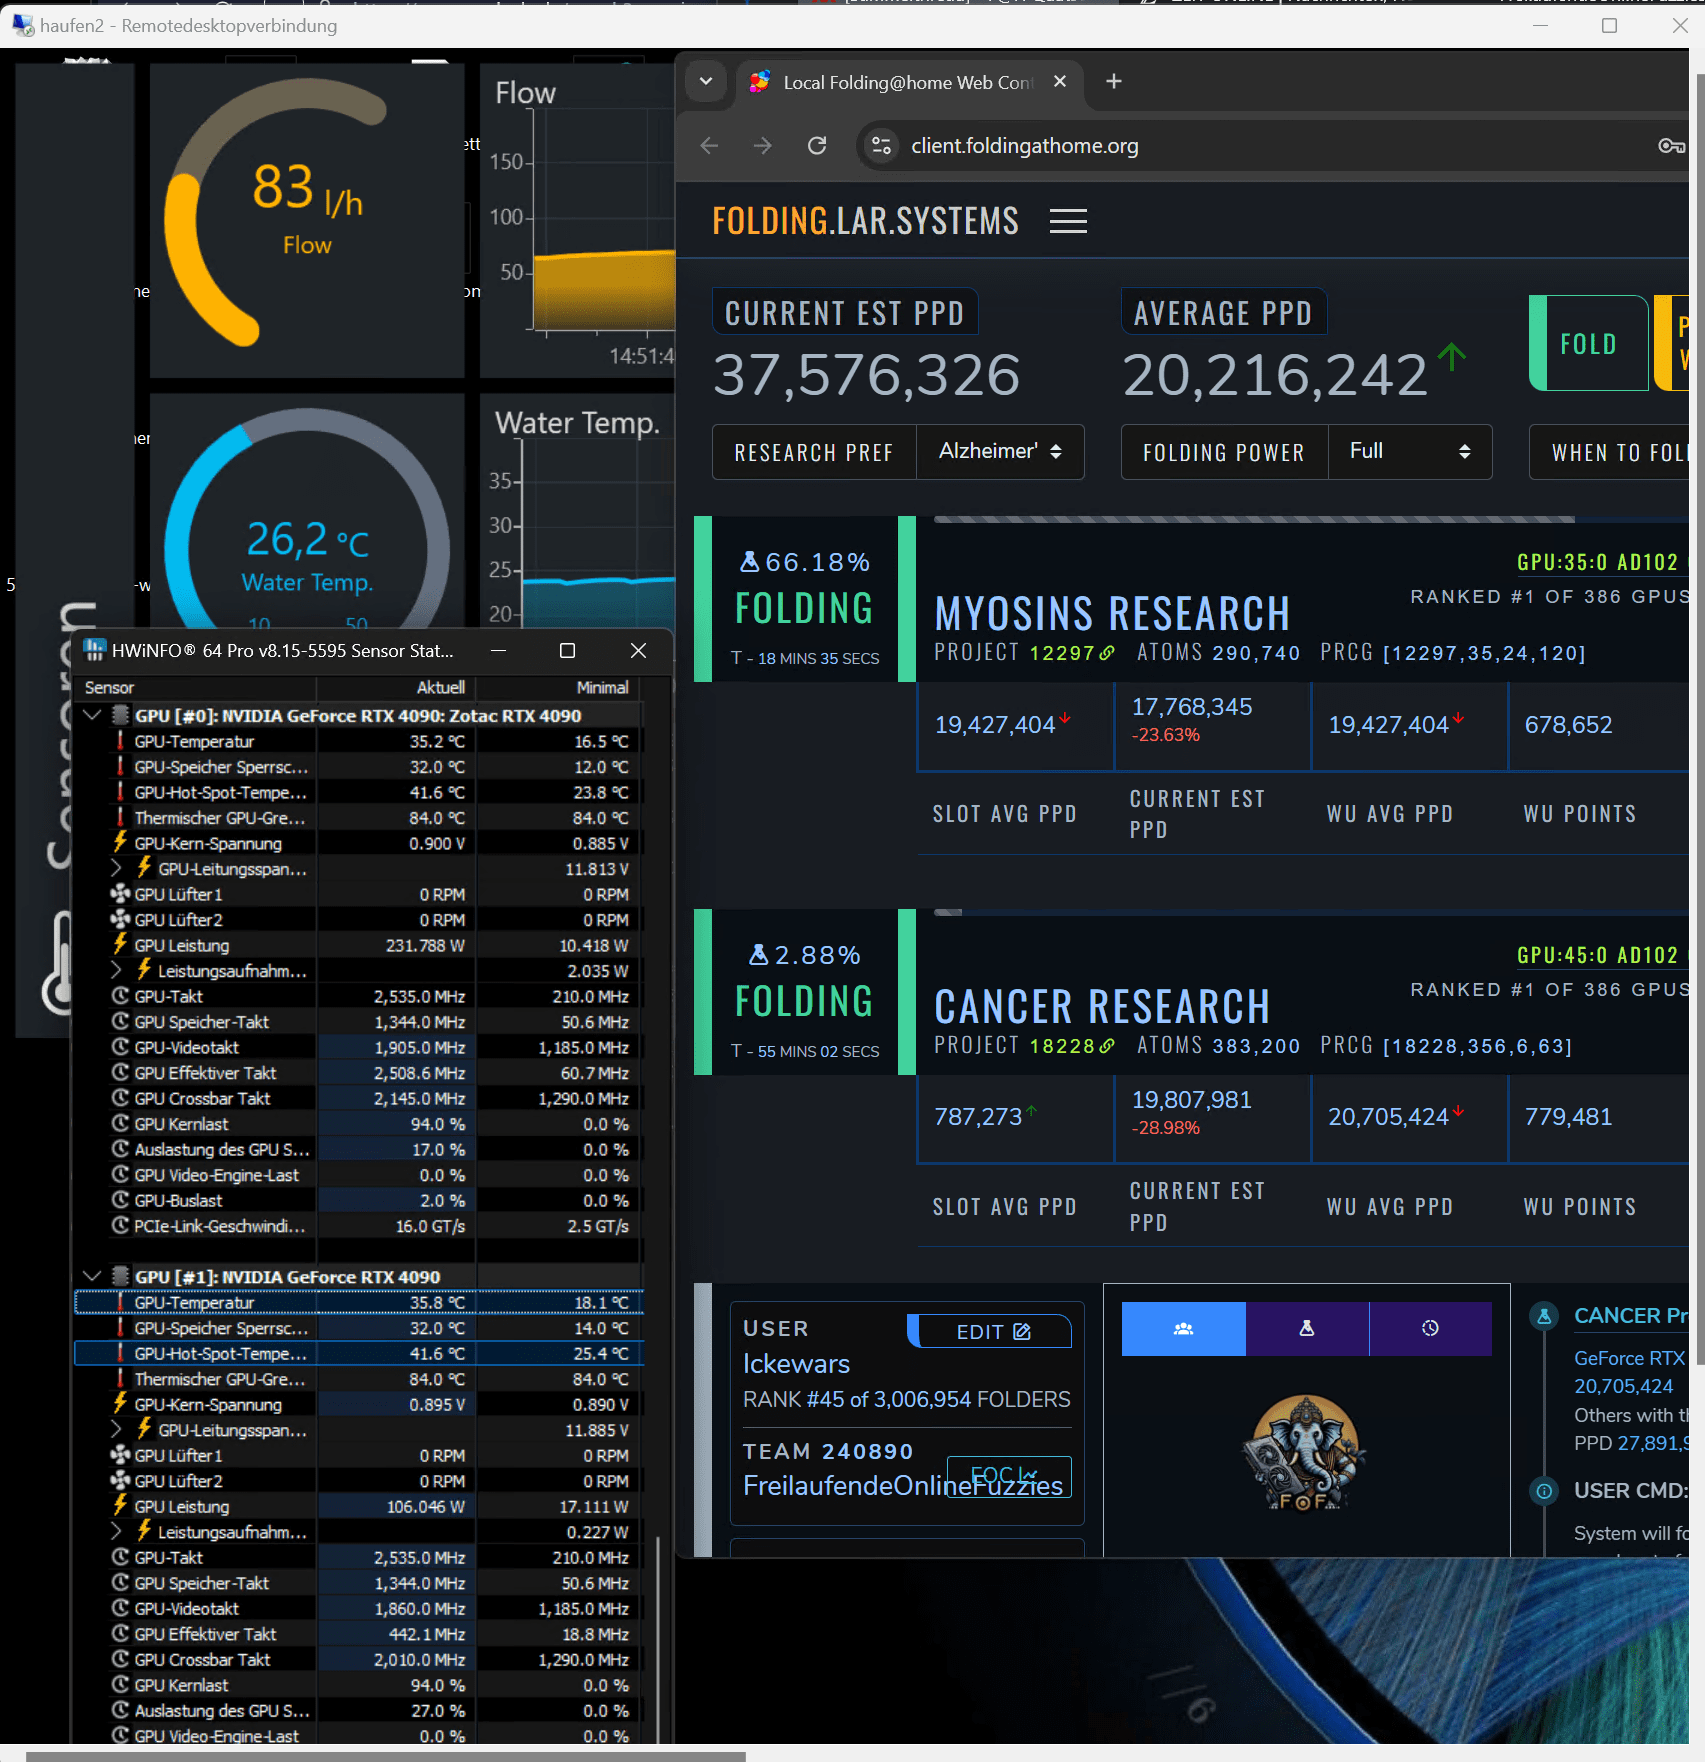Click the clock icon for PCIe-Link-Geschwindigkeit

coord(120,1225)
